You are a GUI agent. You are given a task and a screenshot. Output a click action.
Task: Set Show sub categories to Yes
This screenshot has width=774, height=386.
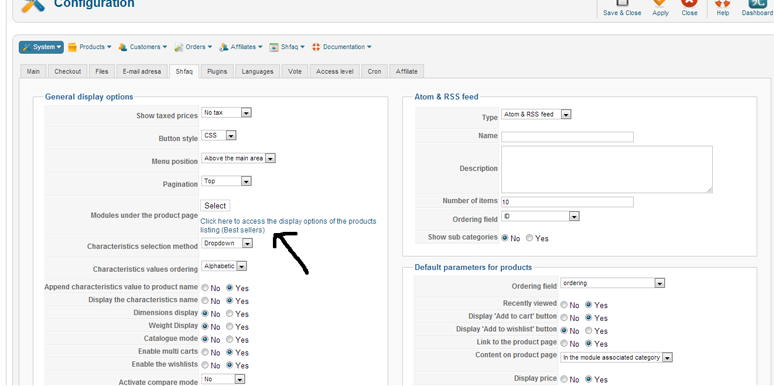point(530,238)
